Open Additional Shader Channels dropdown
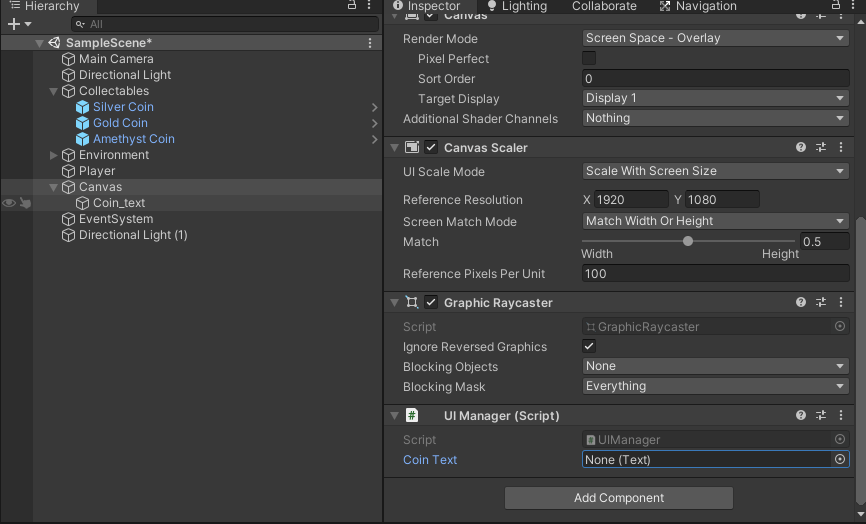 point(716,118)
